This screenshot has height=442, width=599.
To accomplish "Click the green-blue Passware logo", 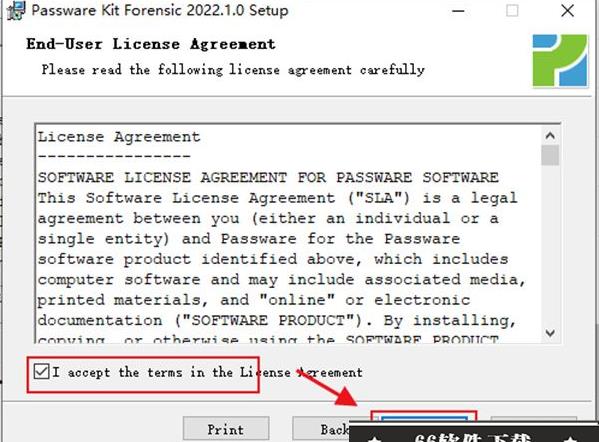I will [x=560, y=61].
